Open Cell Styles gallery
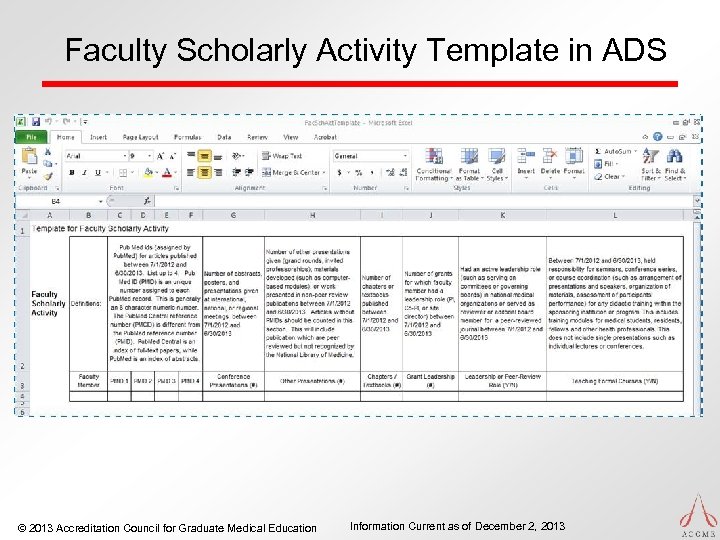 (497, 164)
